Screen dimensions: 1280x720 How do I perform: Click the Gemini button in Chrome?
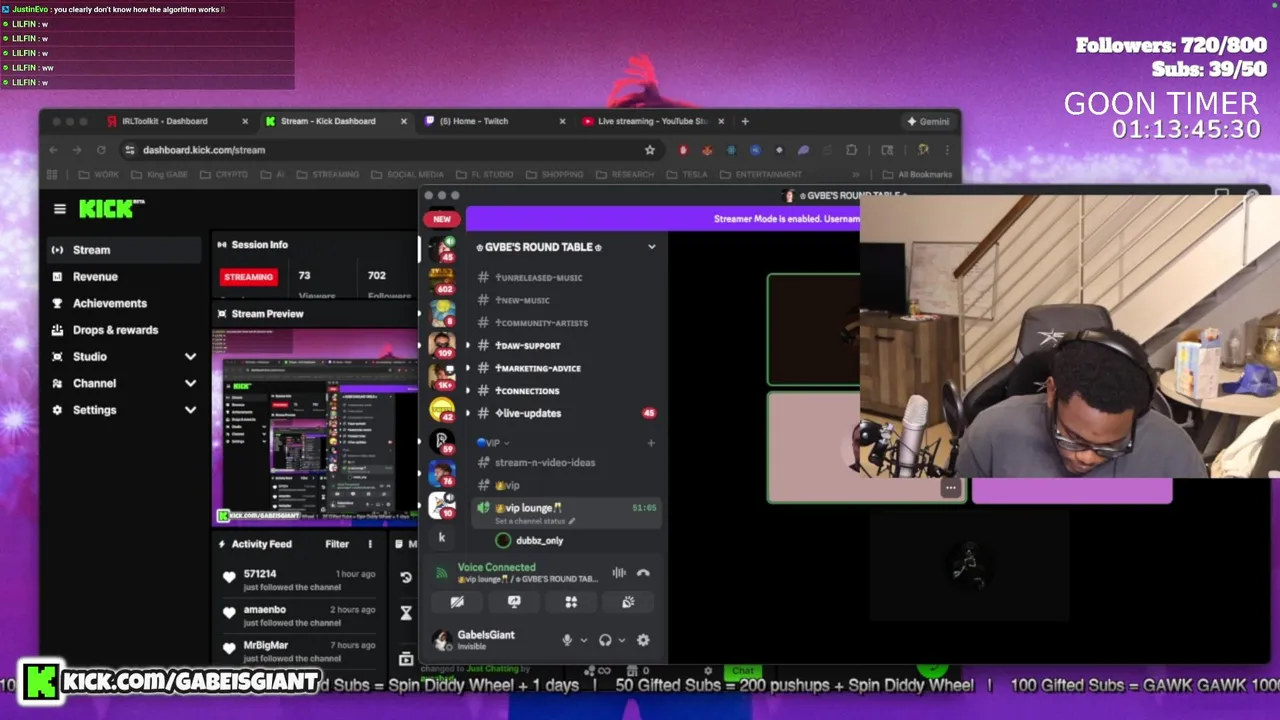[x=928, y=121]
